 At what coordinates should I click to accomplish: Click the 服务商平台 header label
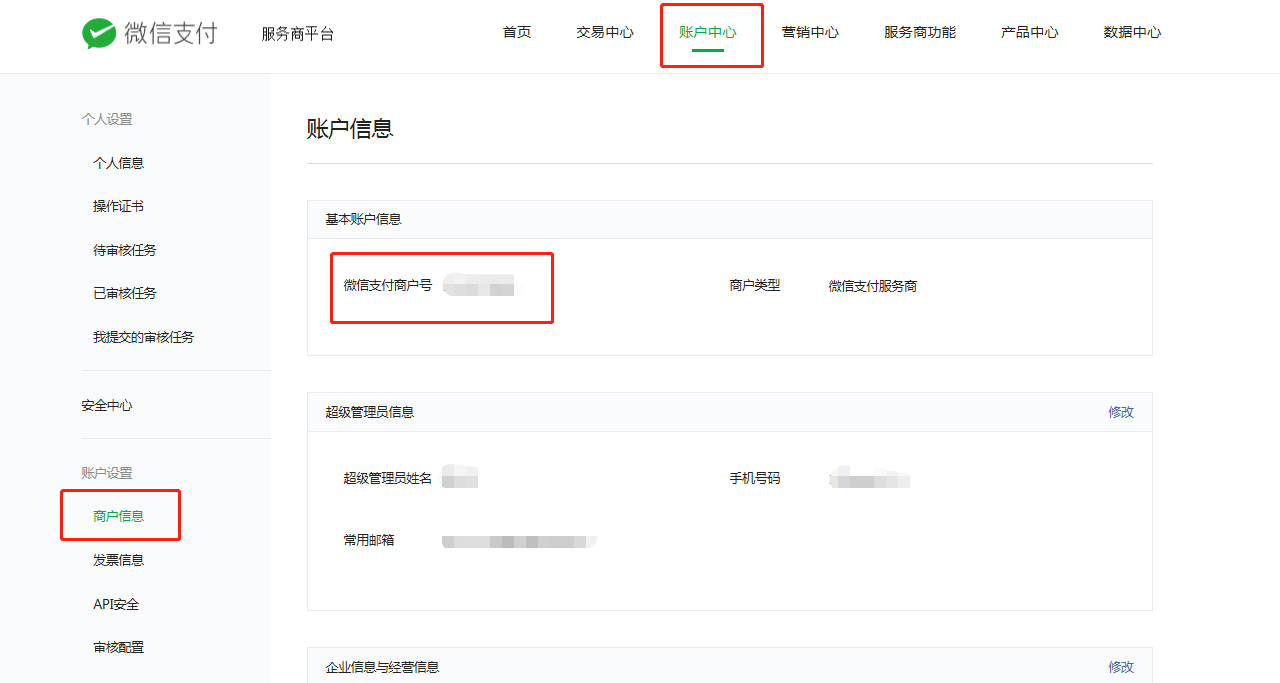(298, 34)
